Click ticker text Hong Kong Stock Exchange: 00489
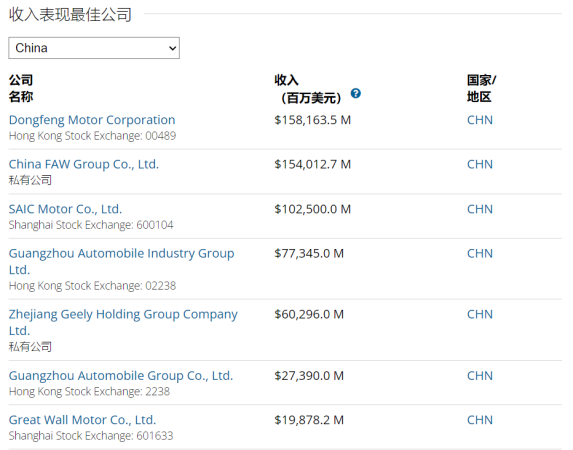 tap(92, 136)
